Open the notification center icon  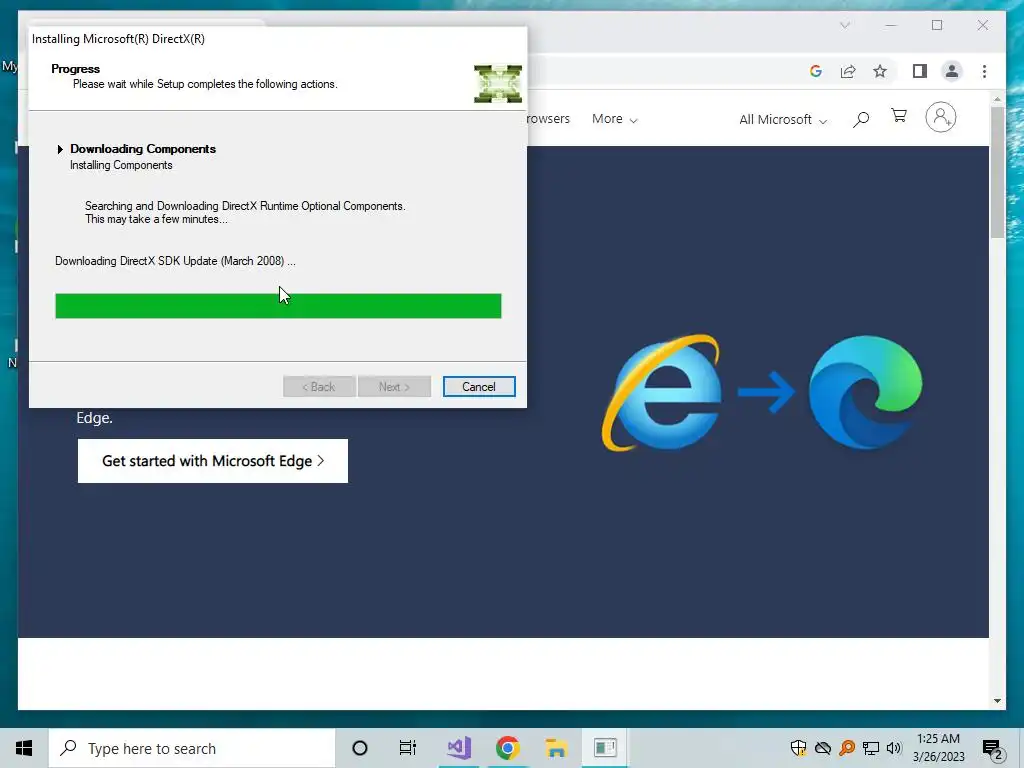[992, 749]
